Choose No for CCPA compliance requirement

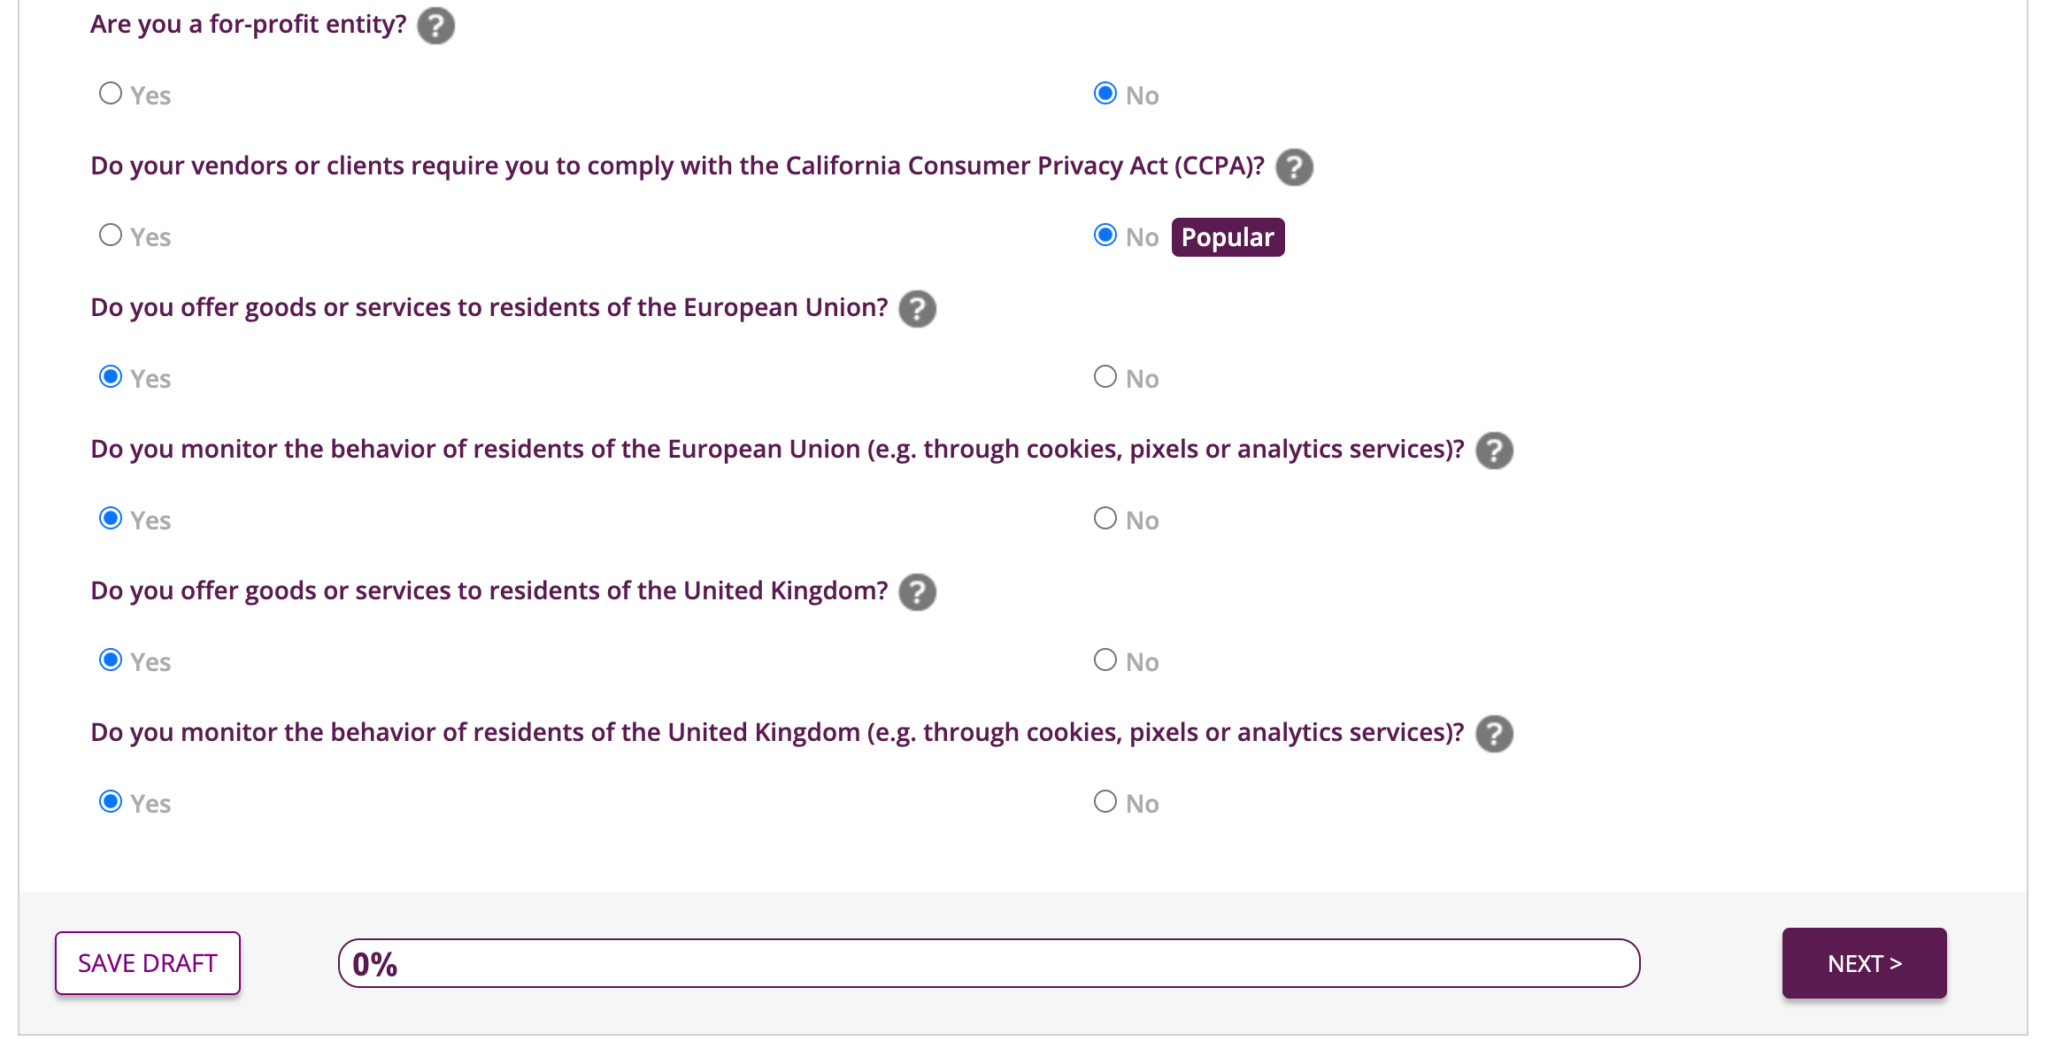tap(1105, 236)
